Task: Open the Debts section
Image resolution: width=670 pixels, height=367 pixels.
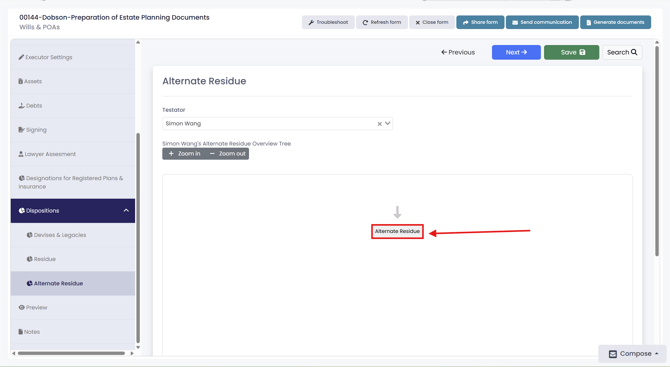Action: [73, 106]
